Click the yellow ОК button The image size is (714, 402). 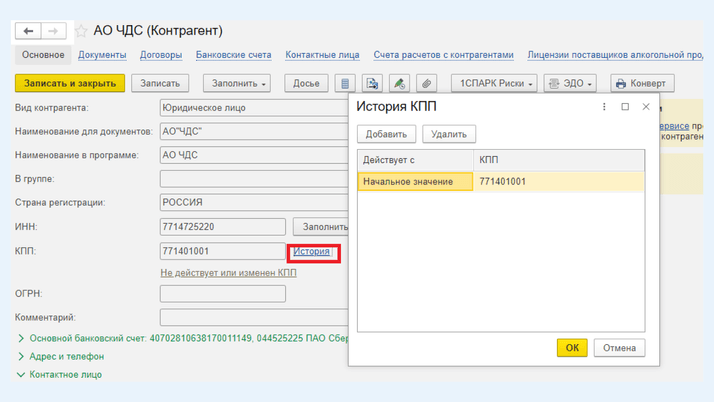[x=572, y=348]
